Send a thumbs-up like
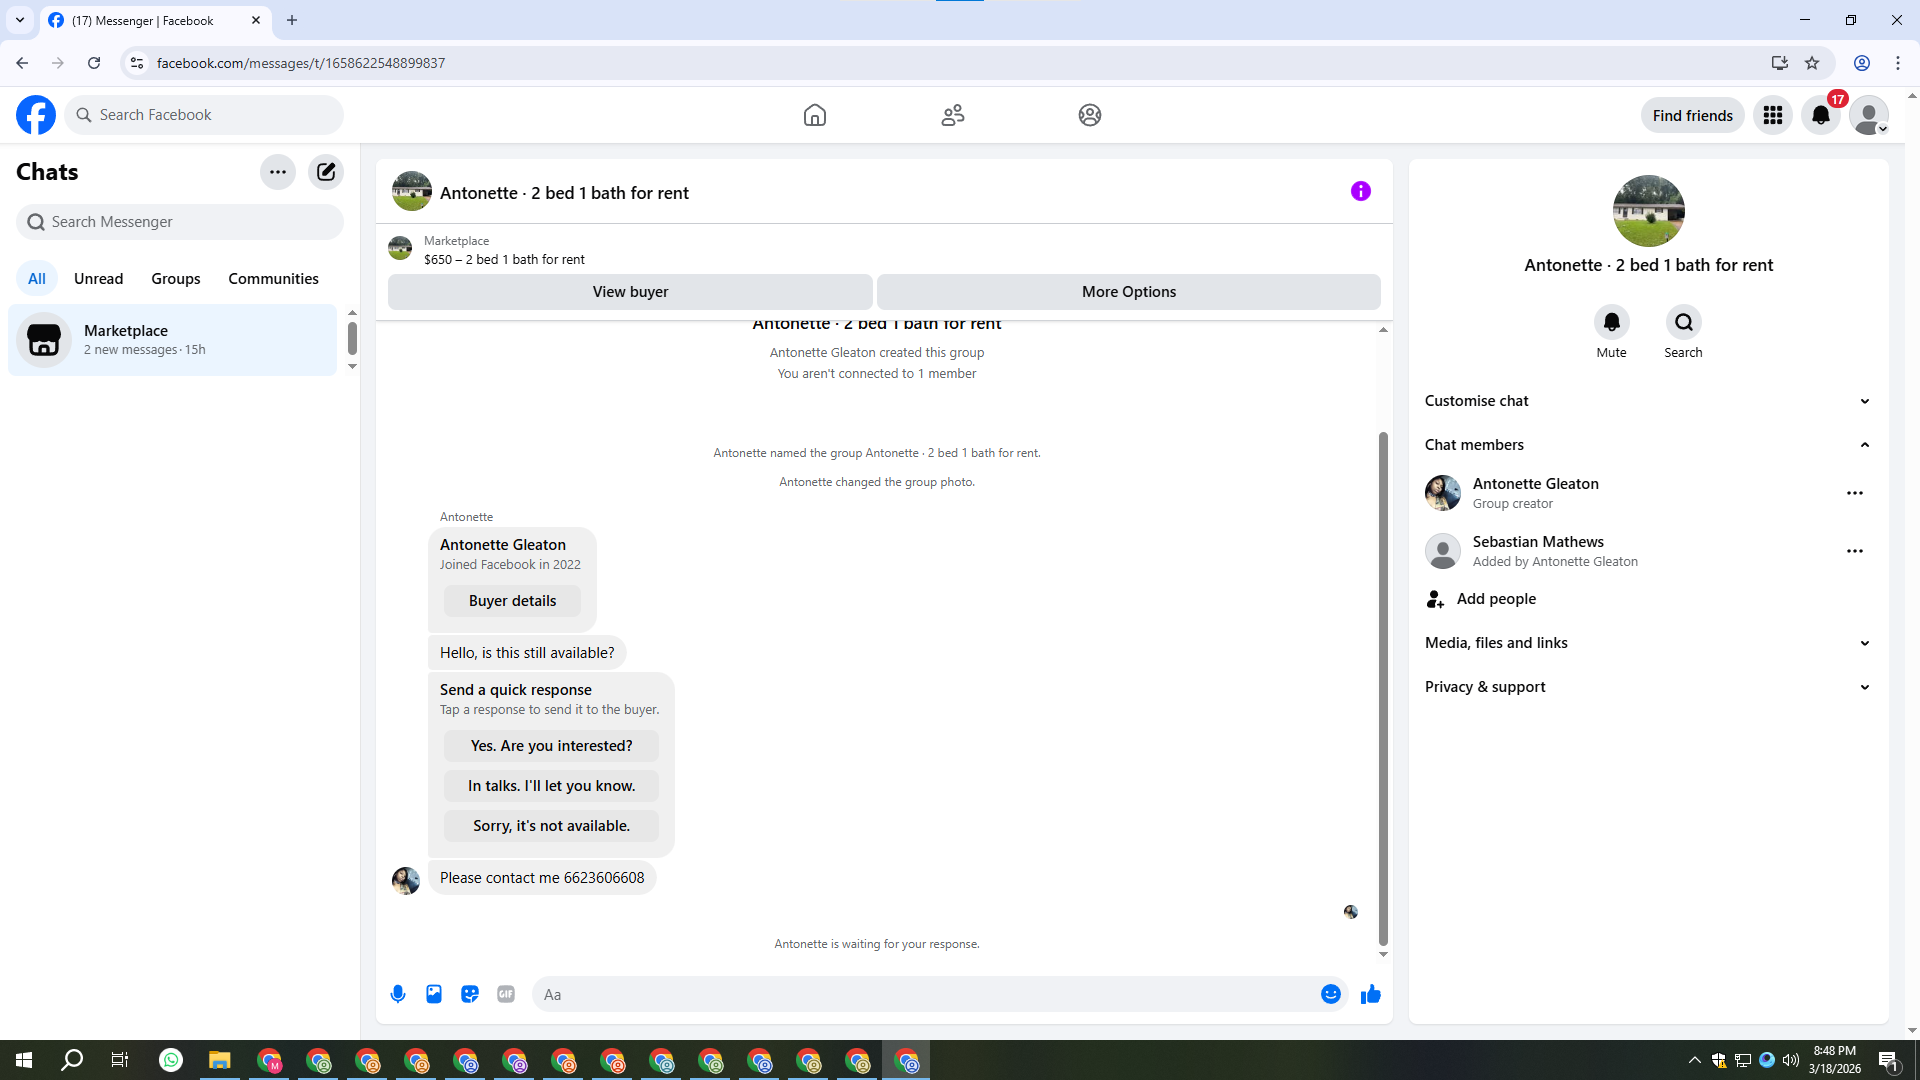Screen dimensions: 1920x1080 pyautogui.click(x=1370, y=994)
